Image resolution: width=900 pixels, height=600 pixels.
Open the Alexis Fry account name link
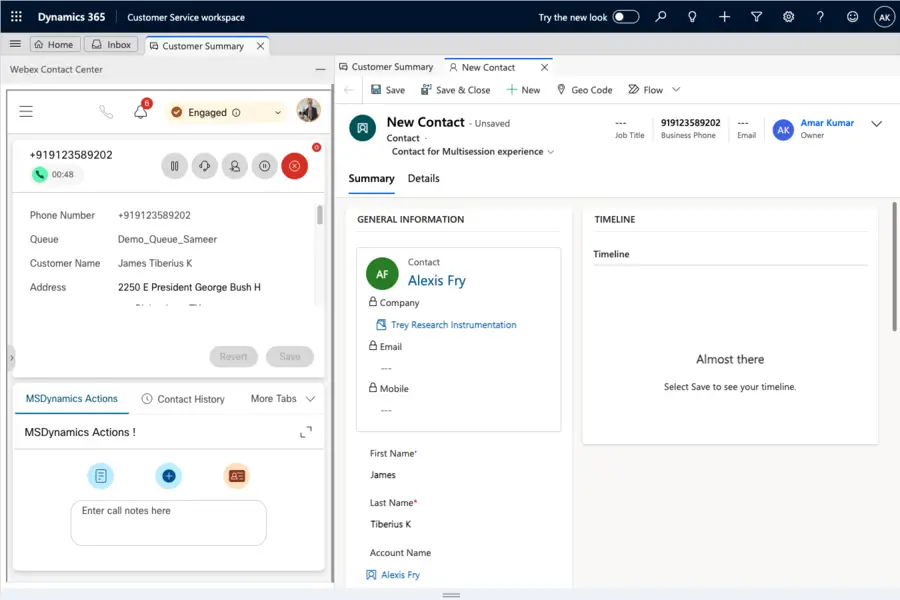(401, 575)
